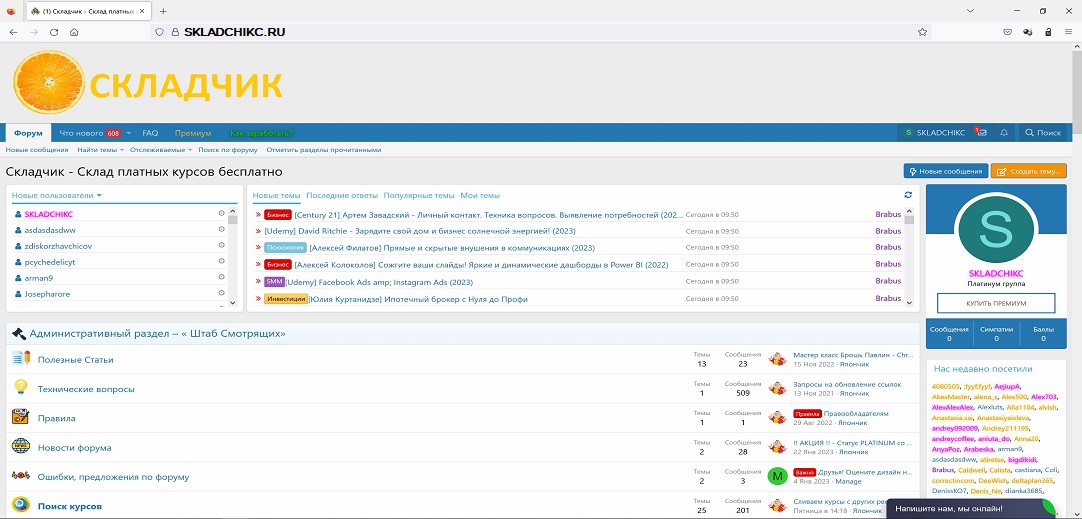Open a new browser tab
Image resolution: width=1082 pixels, height=519 pixels.
coord(163,11)
